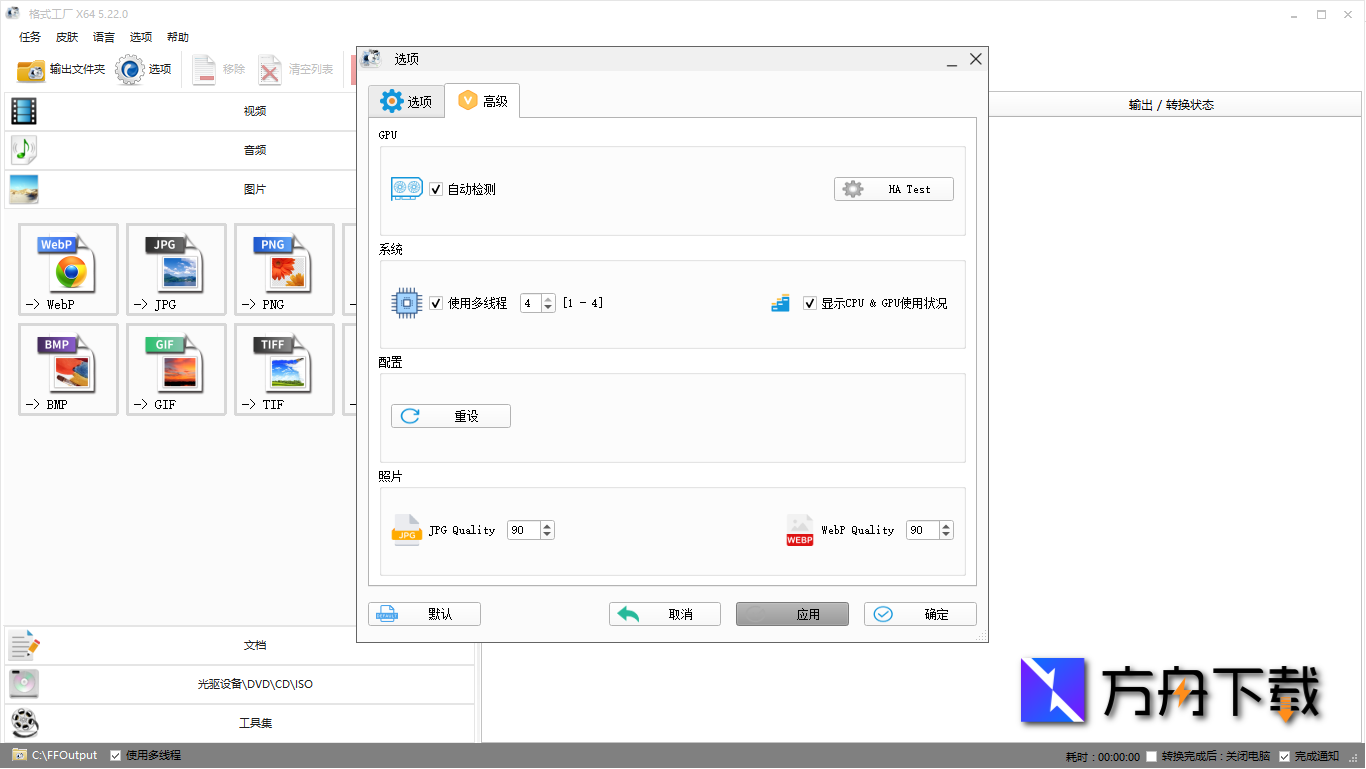The height and width of the screenshot is (769, 1366).
Task: Open the output folder (输出文件夹) toolbar icon
Action: [x=32, y=70]
